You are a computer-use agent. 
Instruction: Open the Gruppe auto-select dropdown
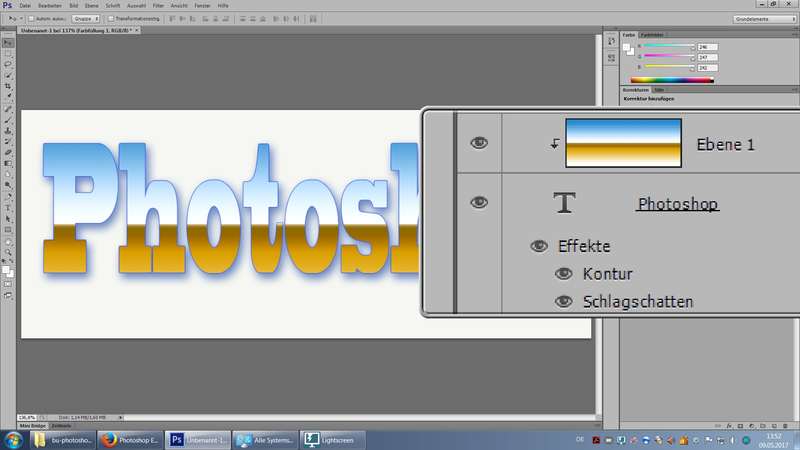coord(85,19)
